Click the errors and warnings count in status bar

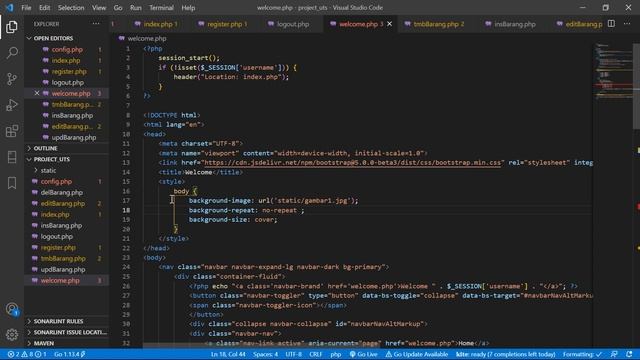27,354
